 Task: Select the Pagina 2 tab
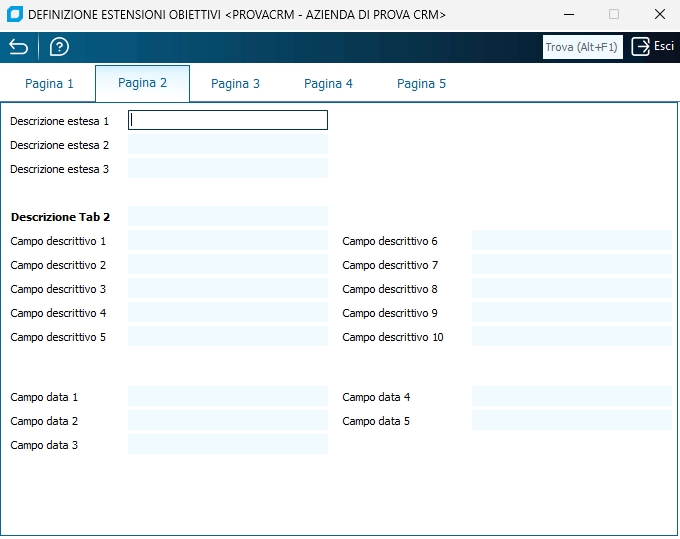(142, 83)
